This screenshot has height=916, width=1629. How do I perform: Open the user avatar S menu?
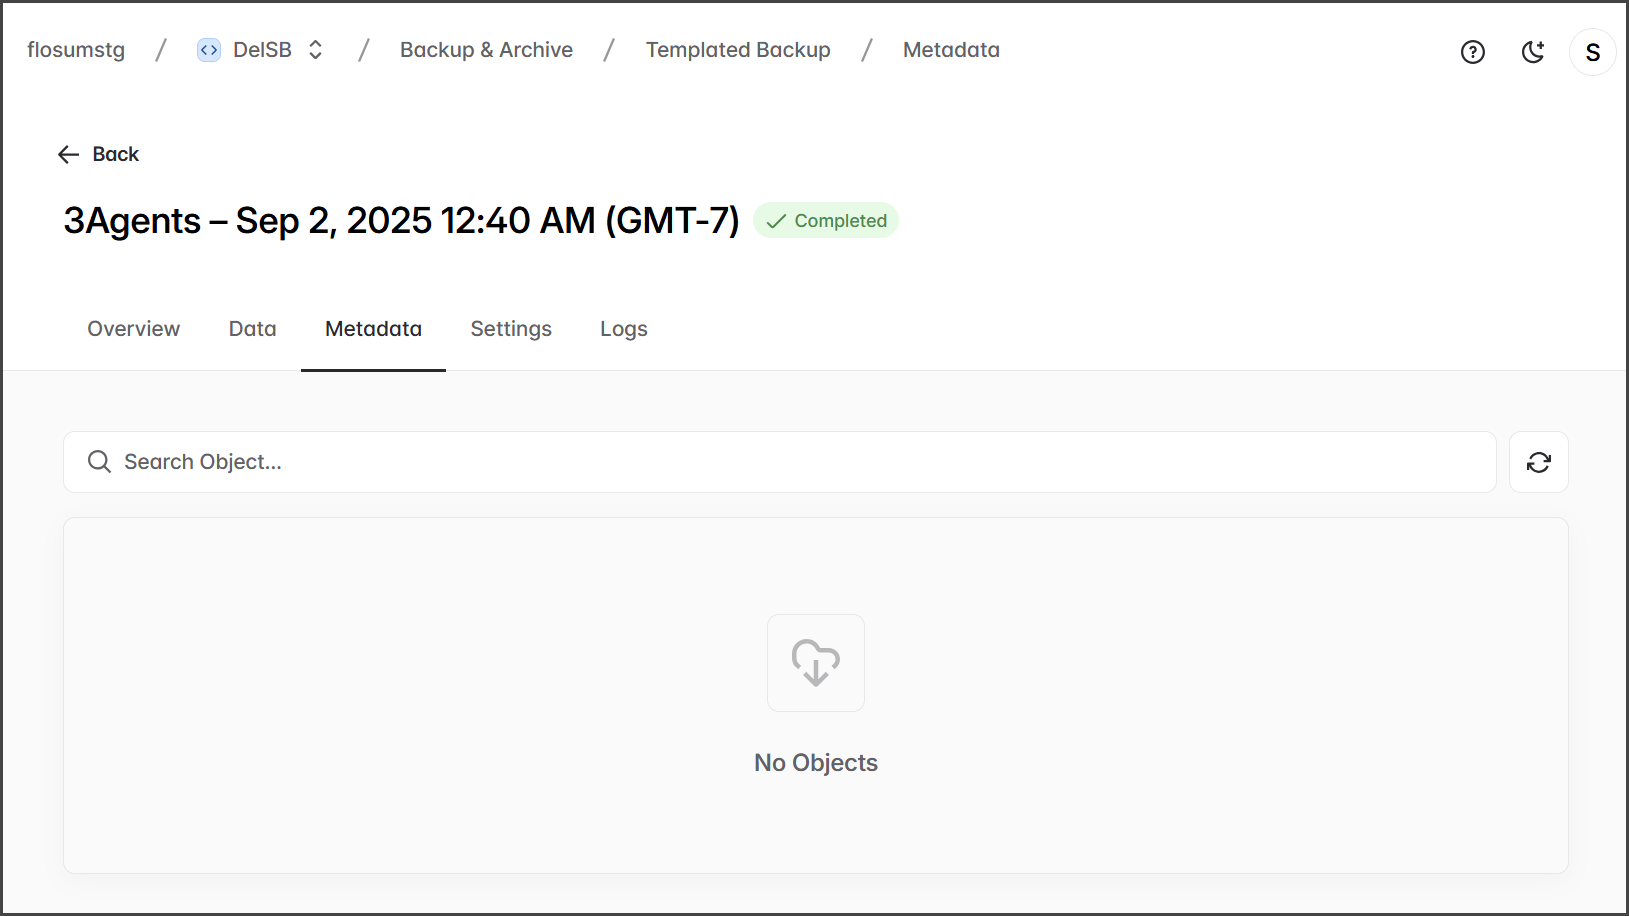(x=1592, y=52)
